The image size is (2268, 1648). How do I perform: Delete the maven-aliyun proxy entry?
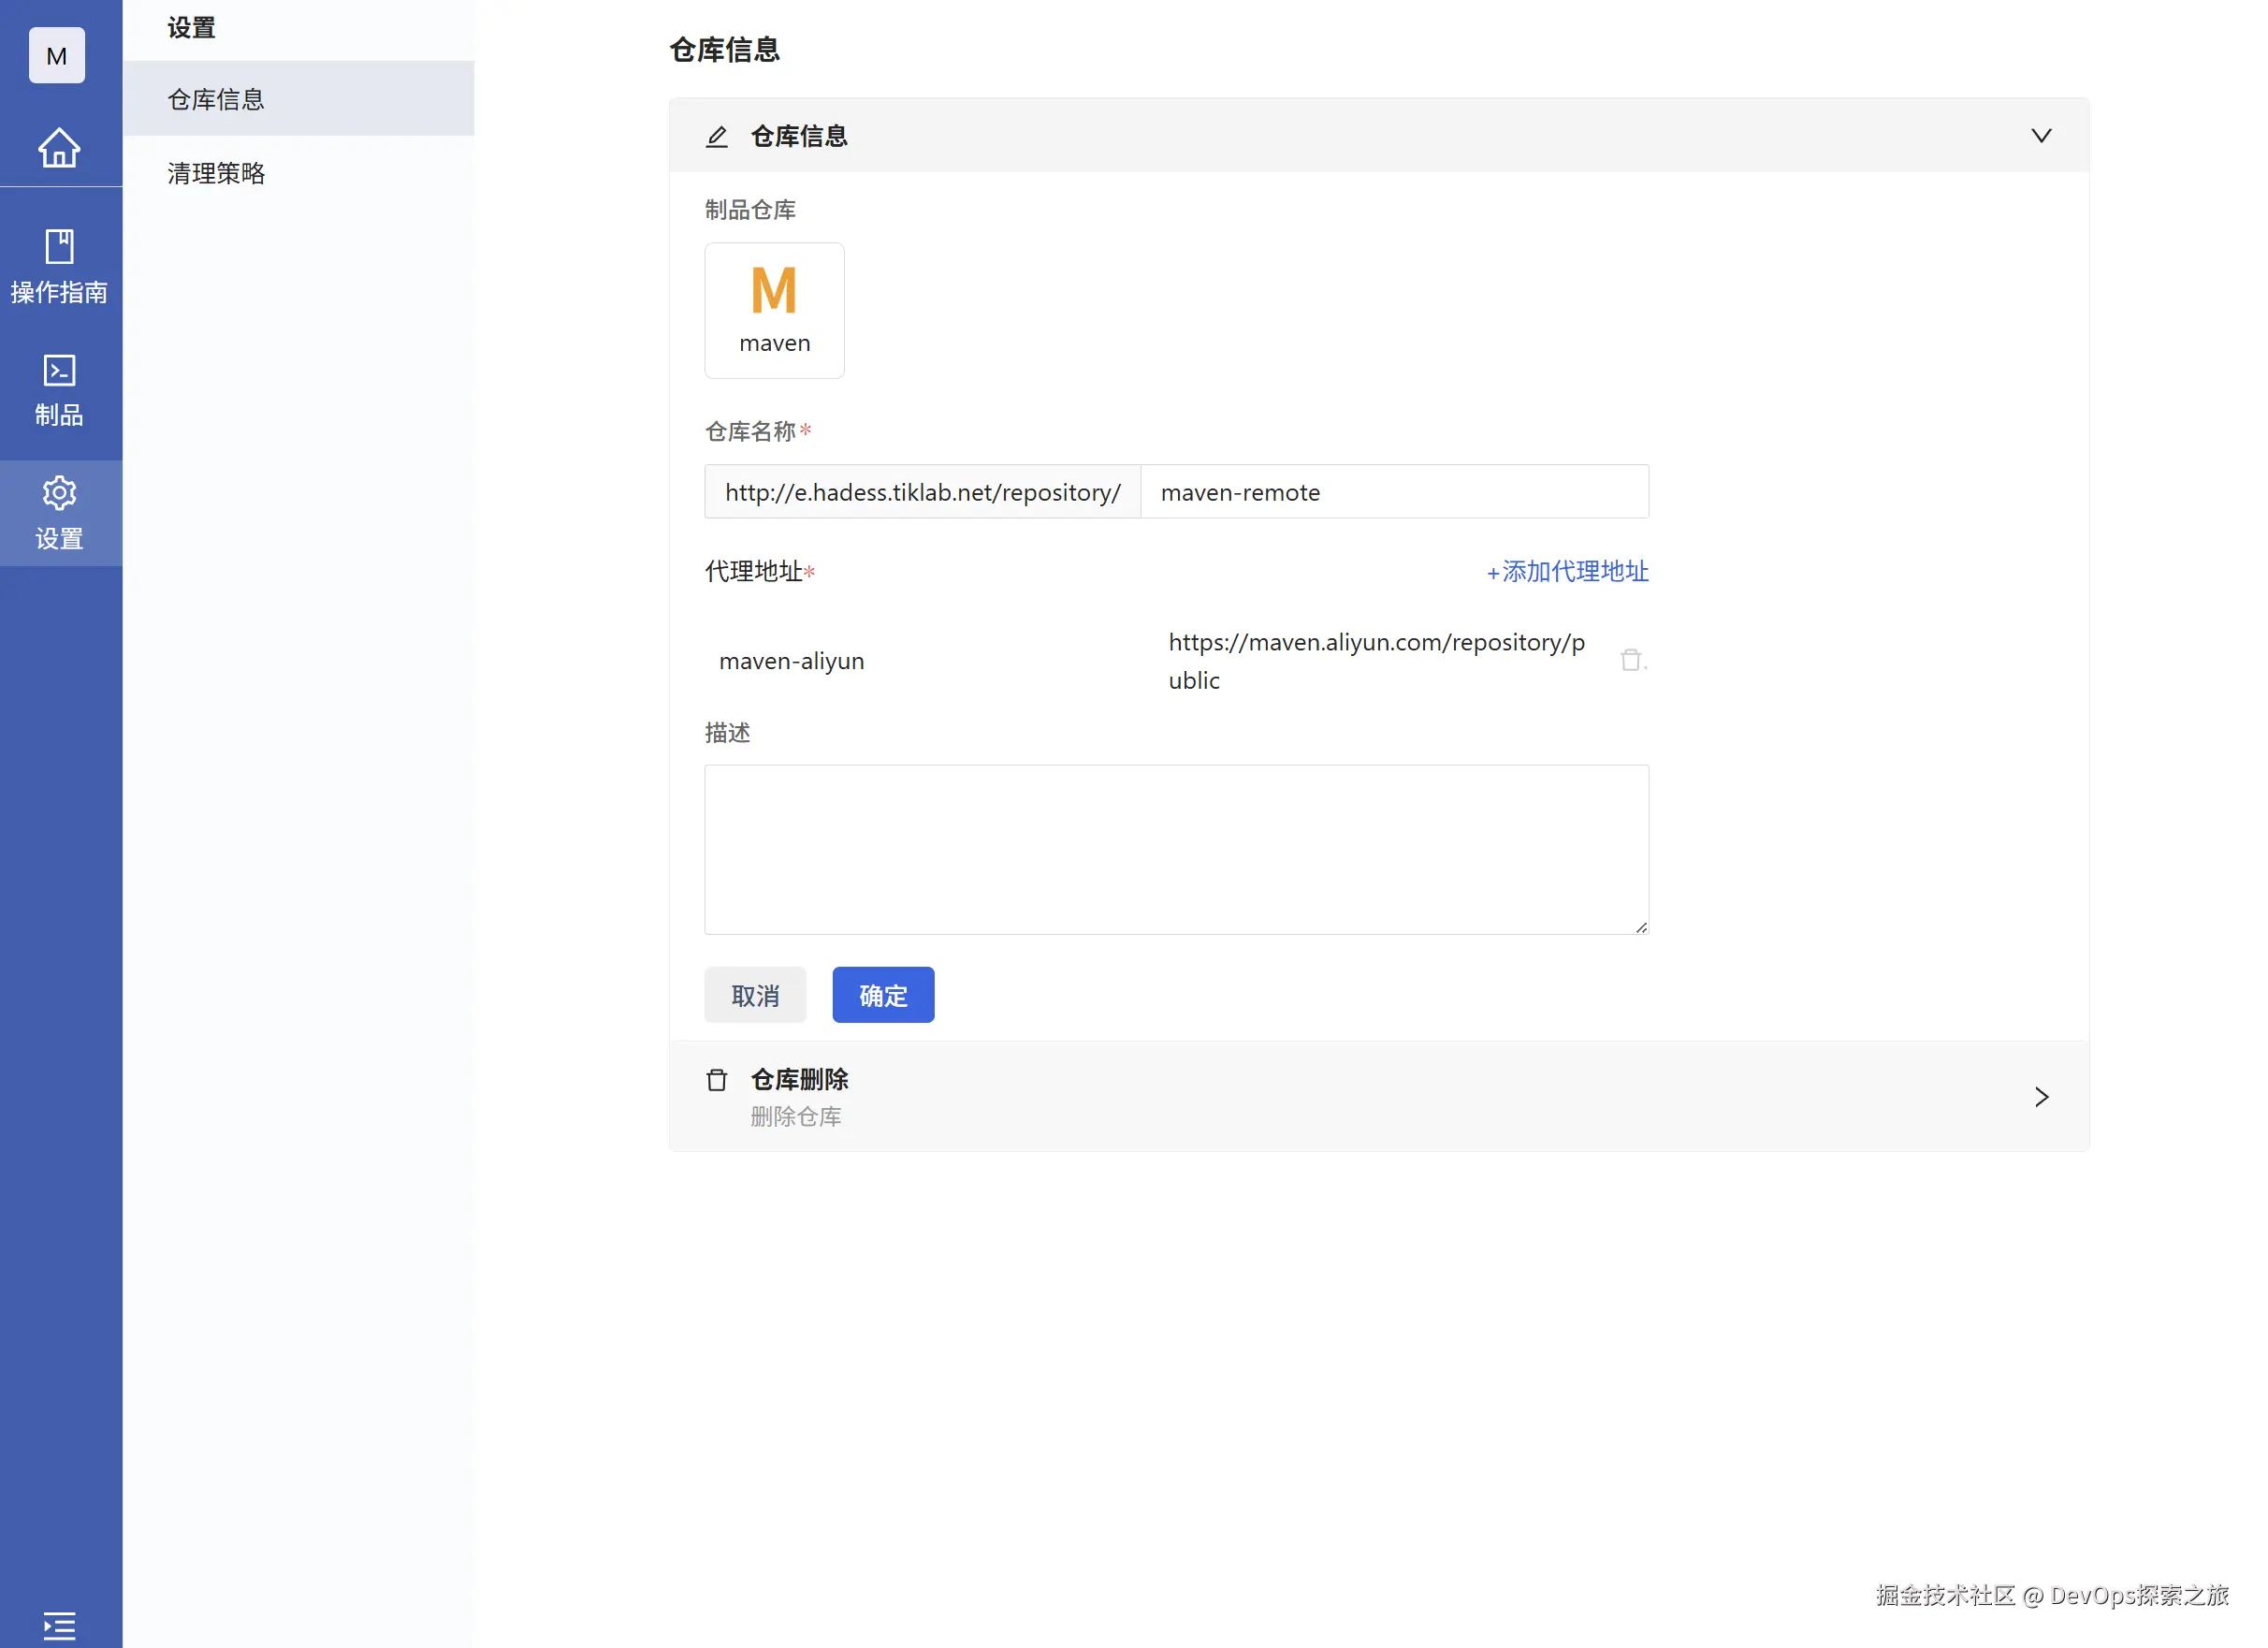click(x=1631, y=660)
